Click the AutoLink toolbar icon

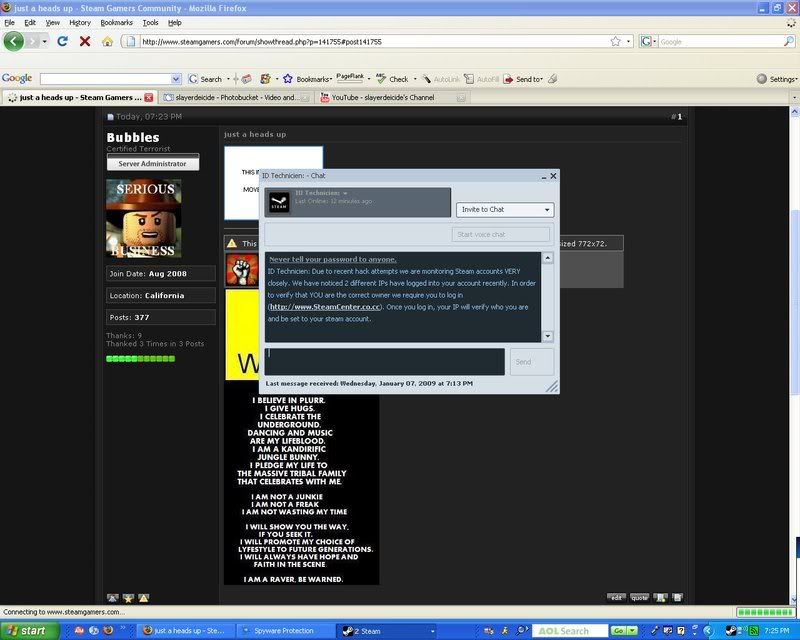point(441,79)
